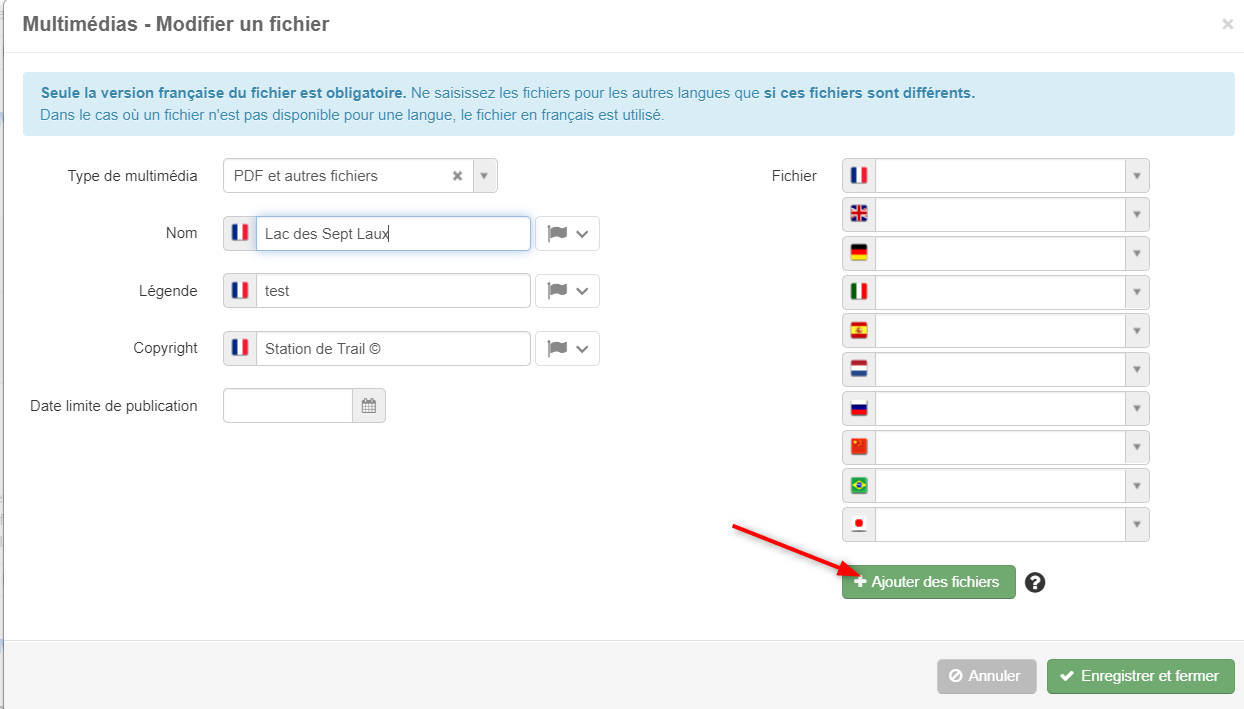Viewport: 1244px width, 709px height.
Task: Click the French flag beside Légende field
Action: [240, 290]
